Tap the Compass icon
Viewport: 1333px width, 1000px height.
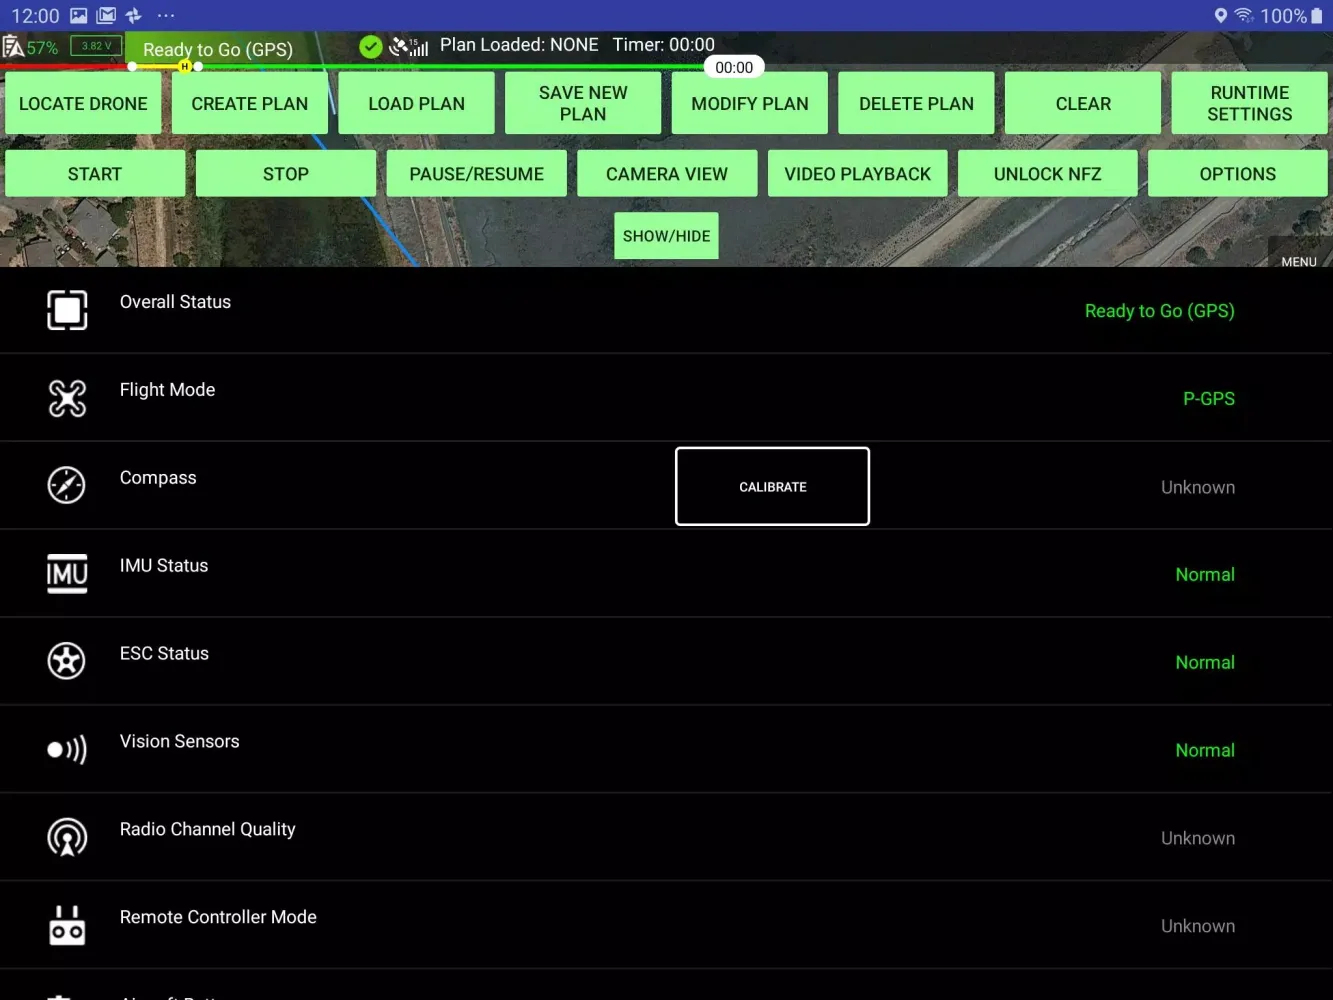pyautogui.click(x=67, y=485)
